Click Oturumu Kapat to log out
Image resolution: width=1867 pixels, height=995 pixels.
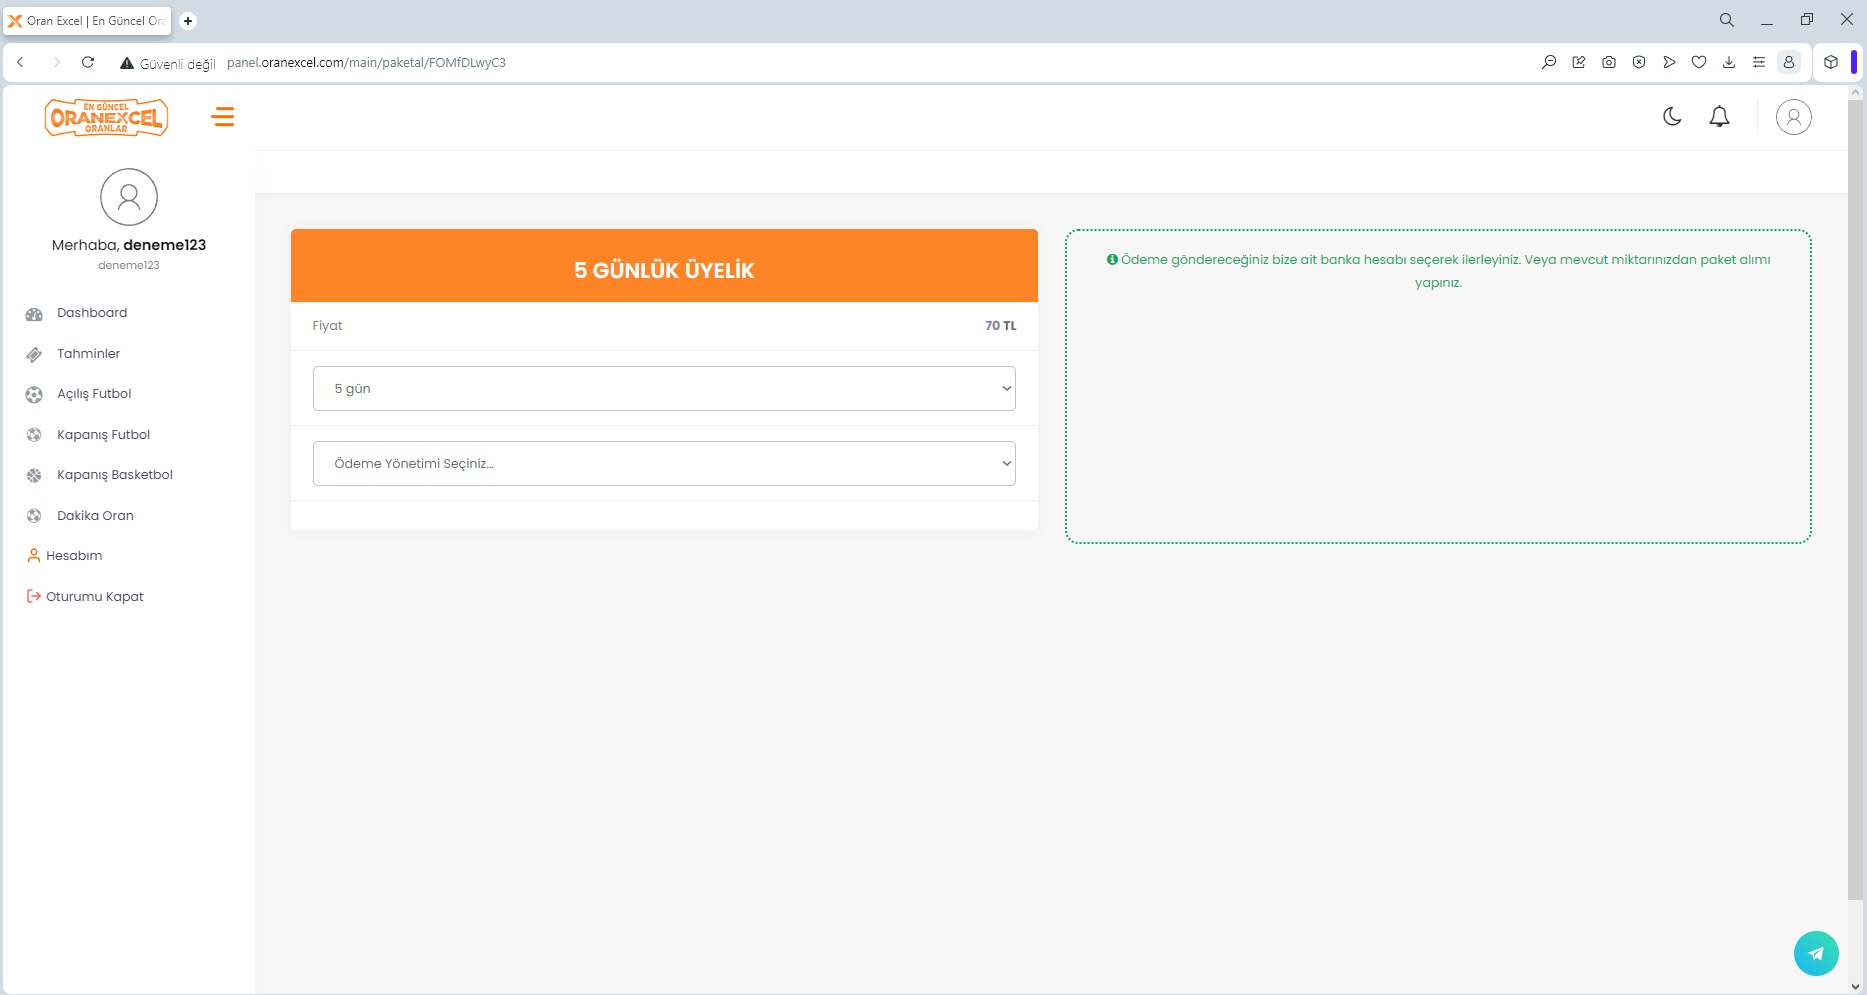point(94,597)
